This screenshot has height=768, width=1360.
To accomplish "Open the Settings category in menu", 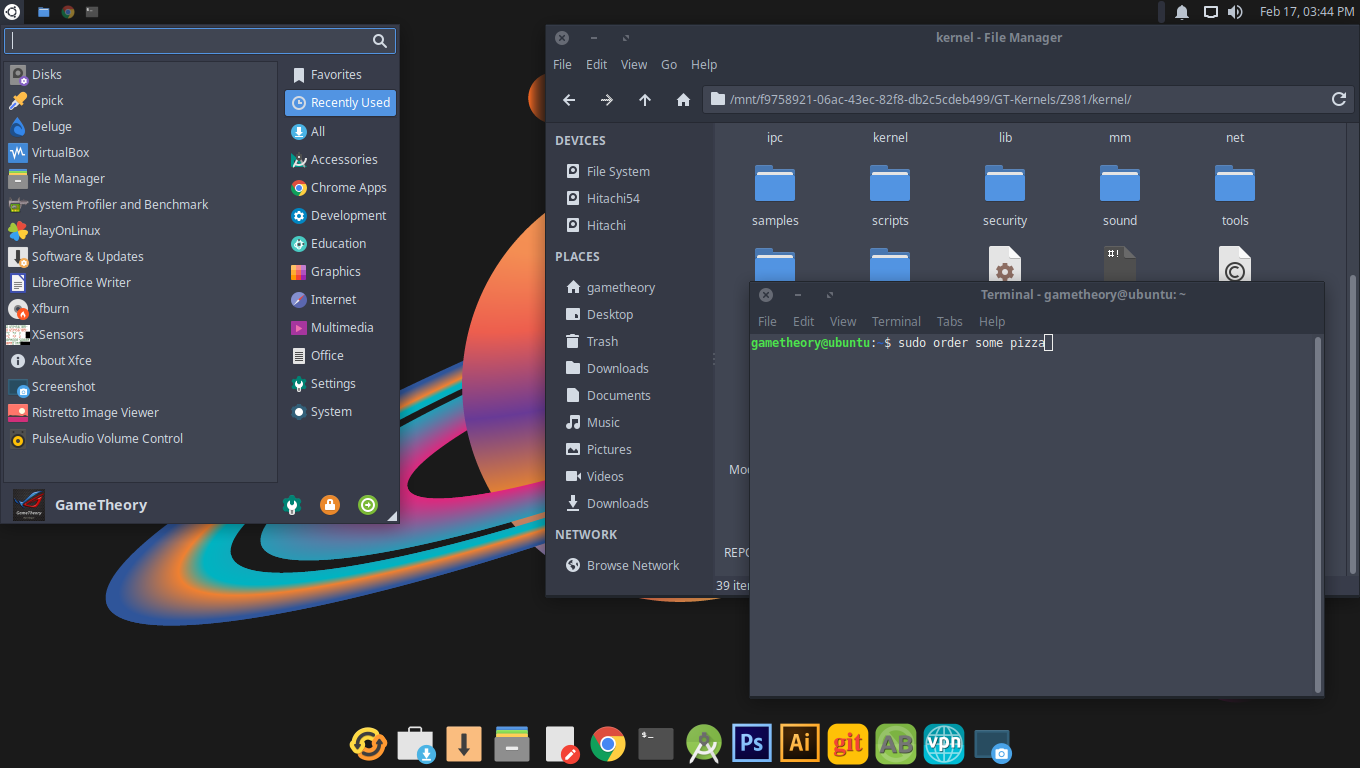I will 332,384.
